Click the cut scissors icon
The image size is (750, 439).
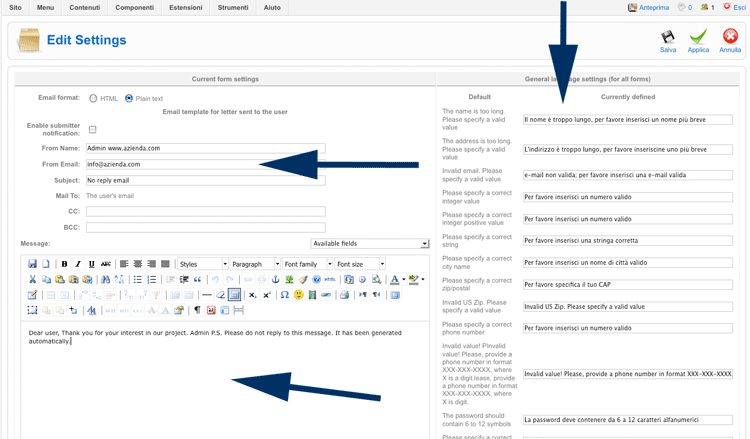[x=32, y=279]
